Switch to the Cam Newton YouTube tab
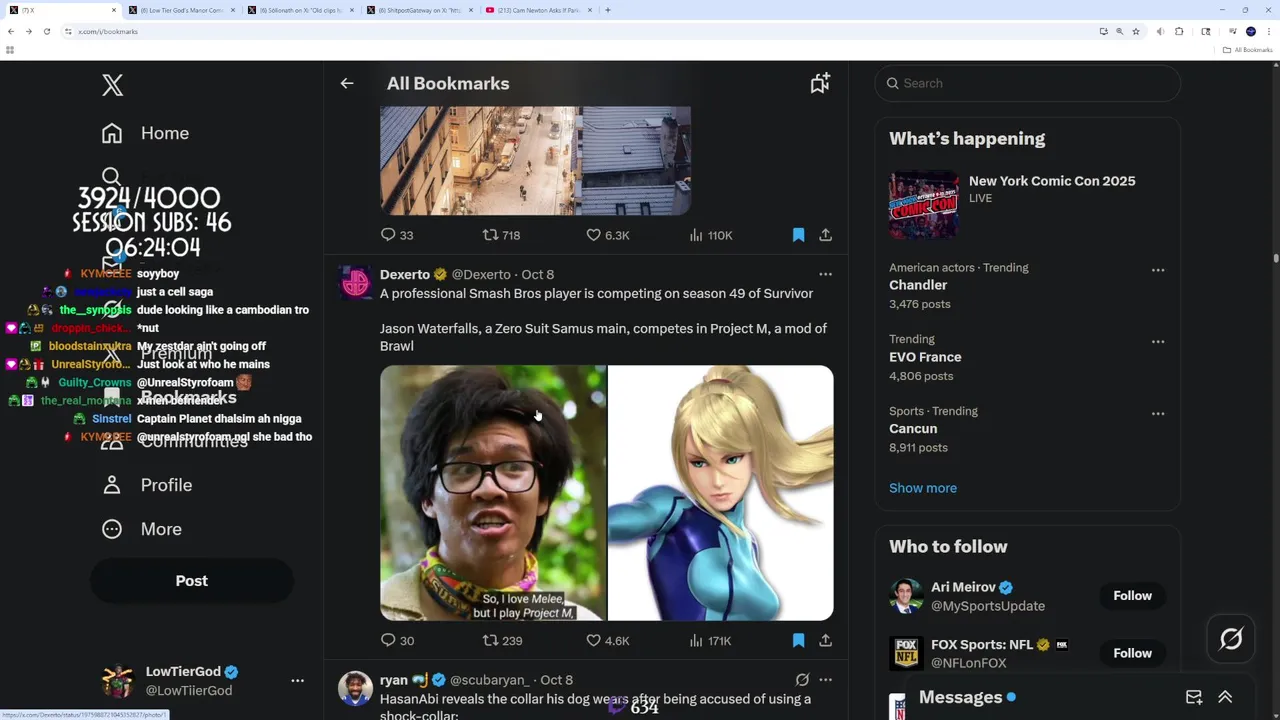The height and width of the screenshot is (720, 1280). tap(540, 10)
